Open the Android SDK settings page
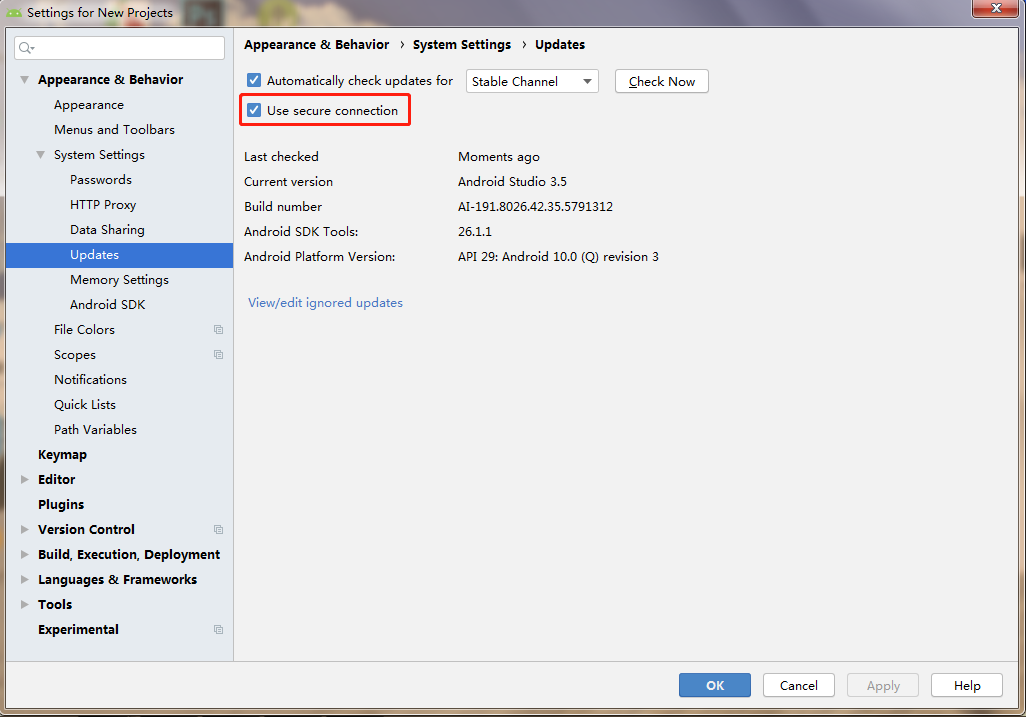The width and height of the screenshot is (1026, 717). tap(107, 305)
